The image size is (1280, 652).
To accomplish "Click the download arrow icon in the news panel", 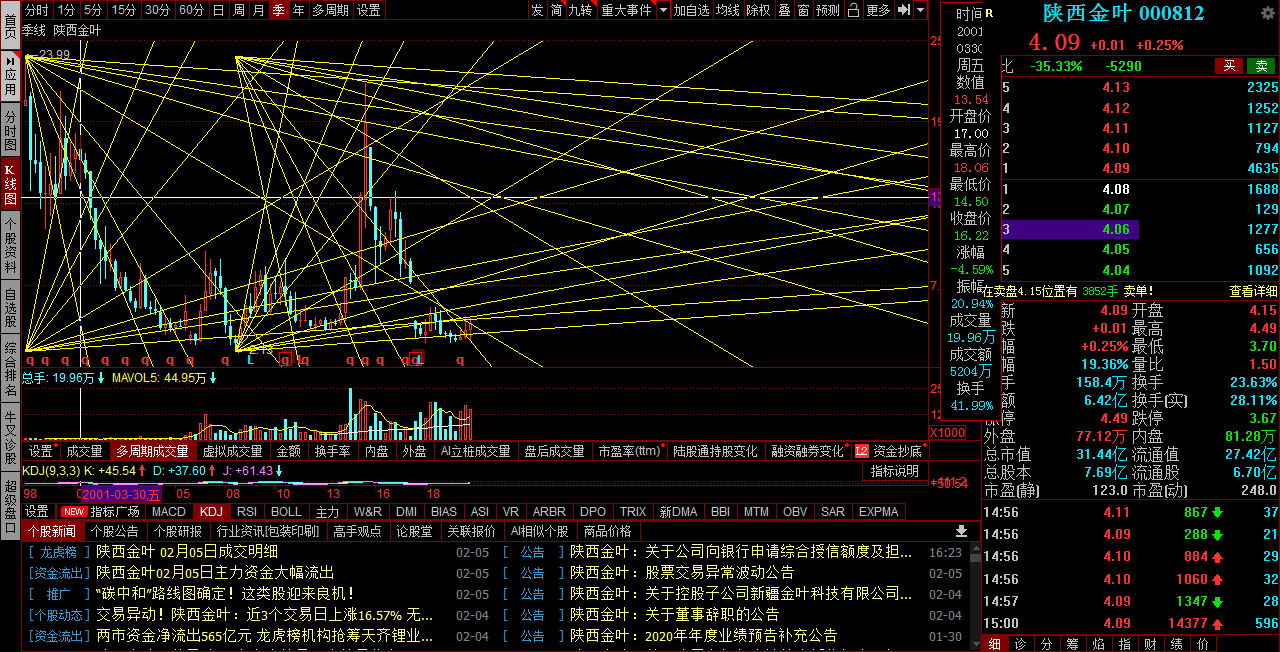I will [961, 531].
